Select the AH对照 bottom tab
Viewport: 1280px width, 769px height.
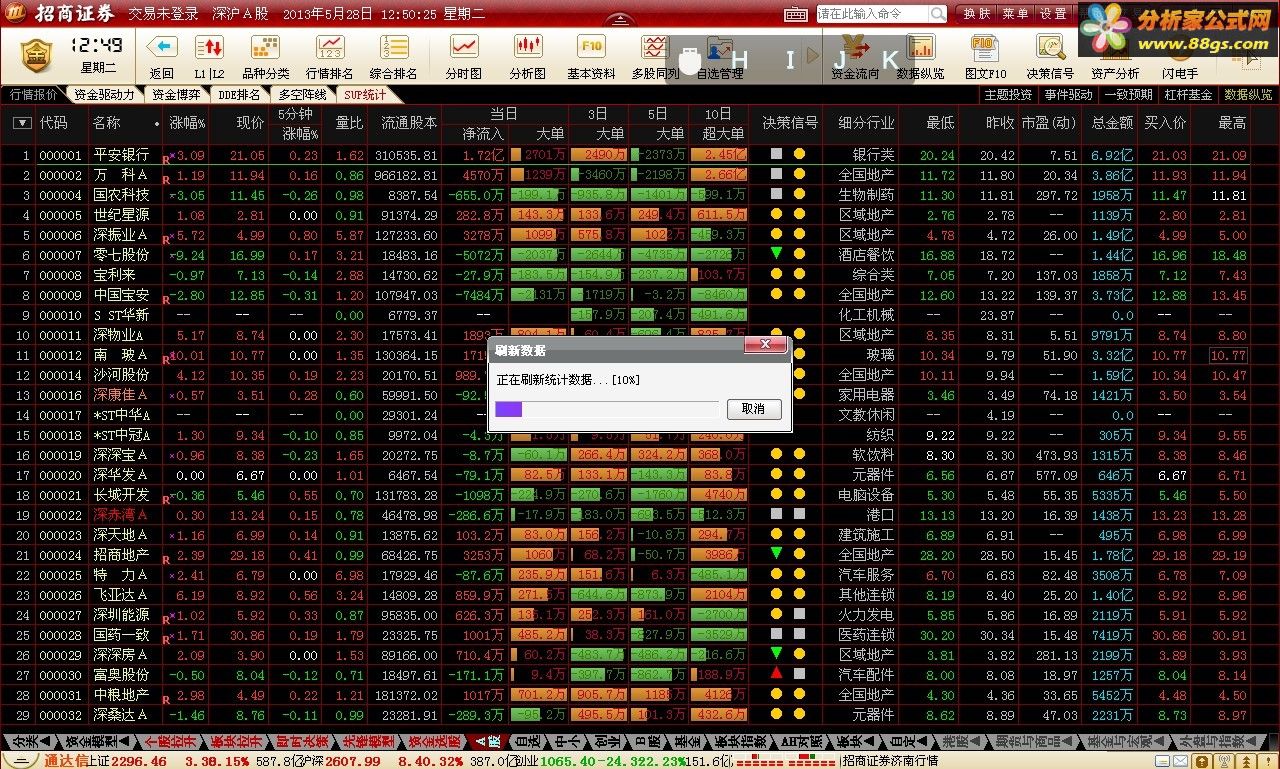800,741
